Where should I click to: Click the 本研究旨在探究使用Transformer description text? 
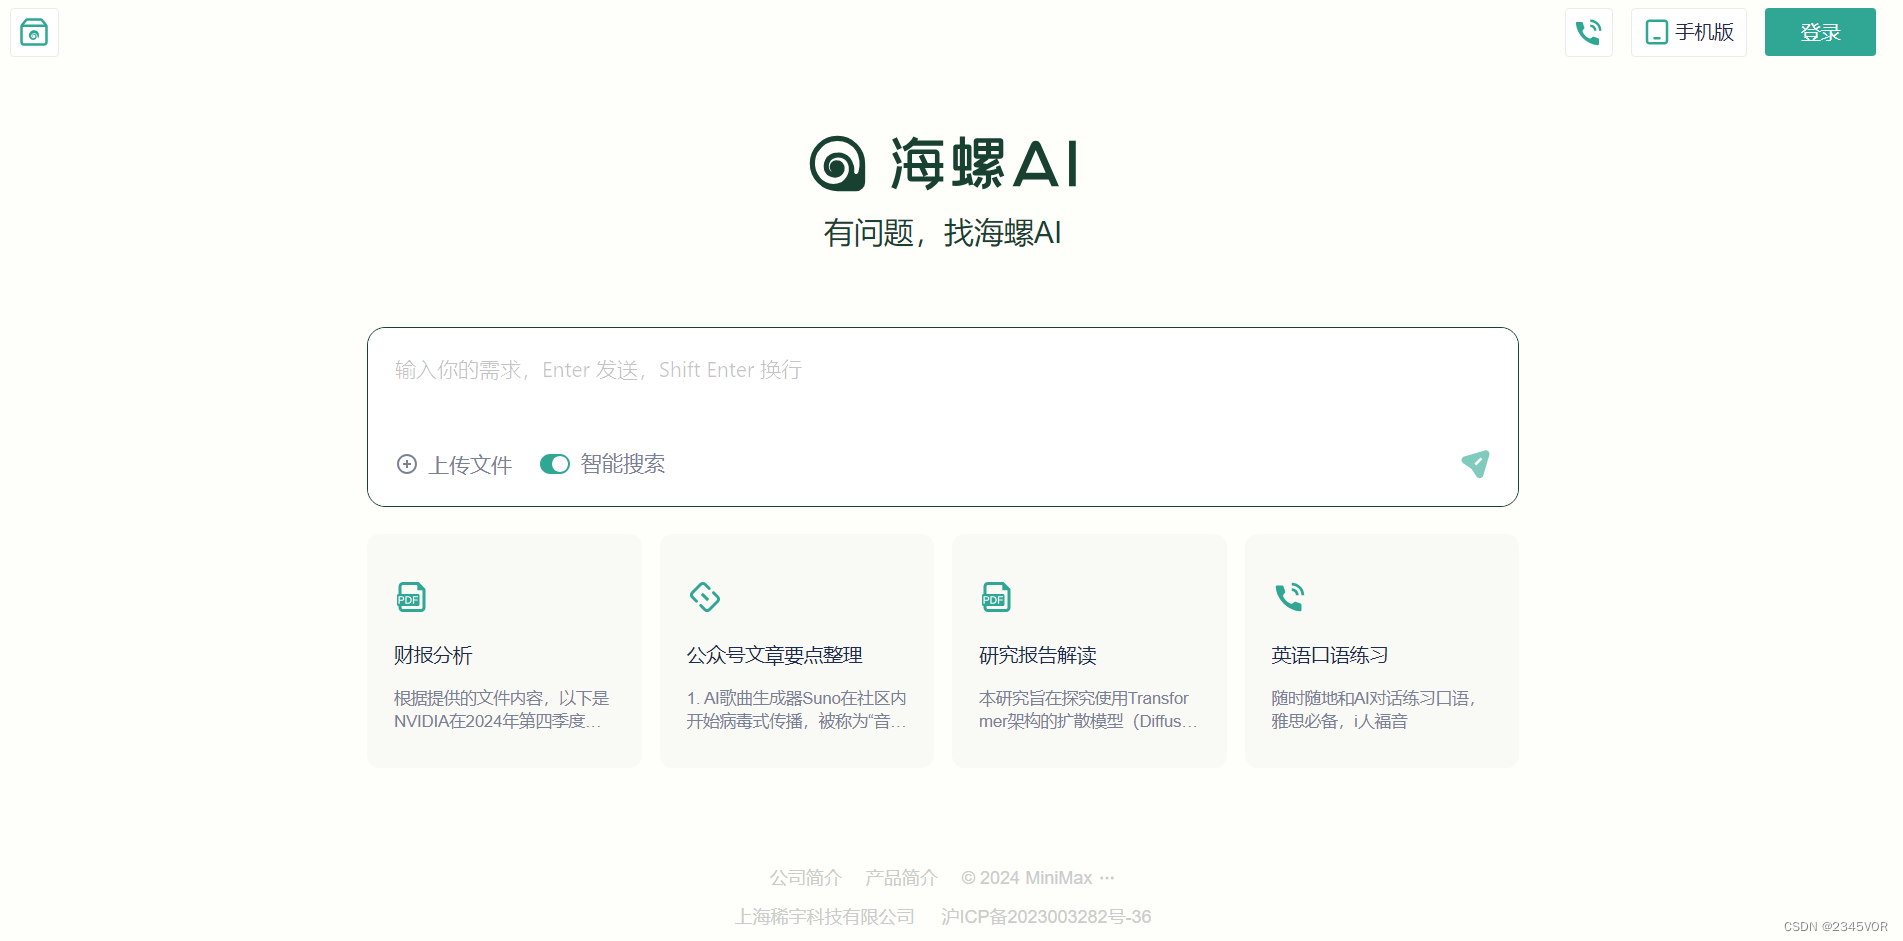click(x=1088, y=709)
